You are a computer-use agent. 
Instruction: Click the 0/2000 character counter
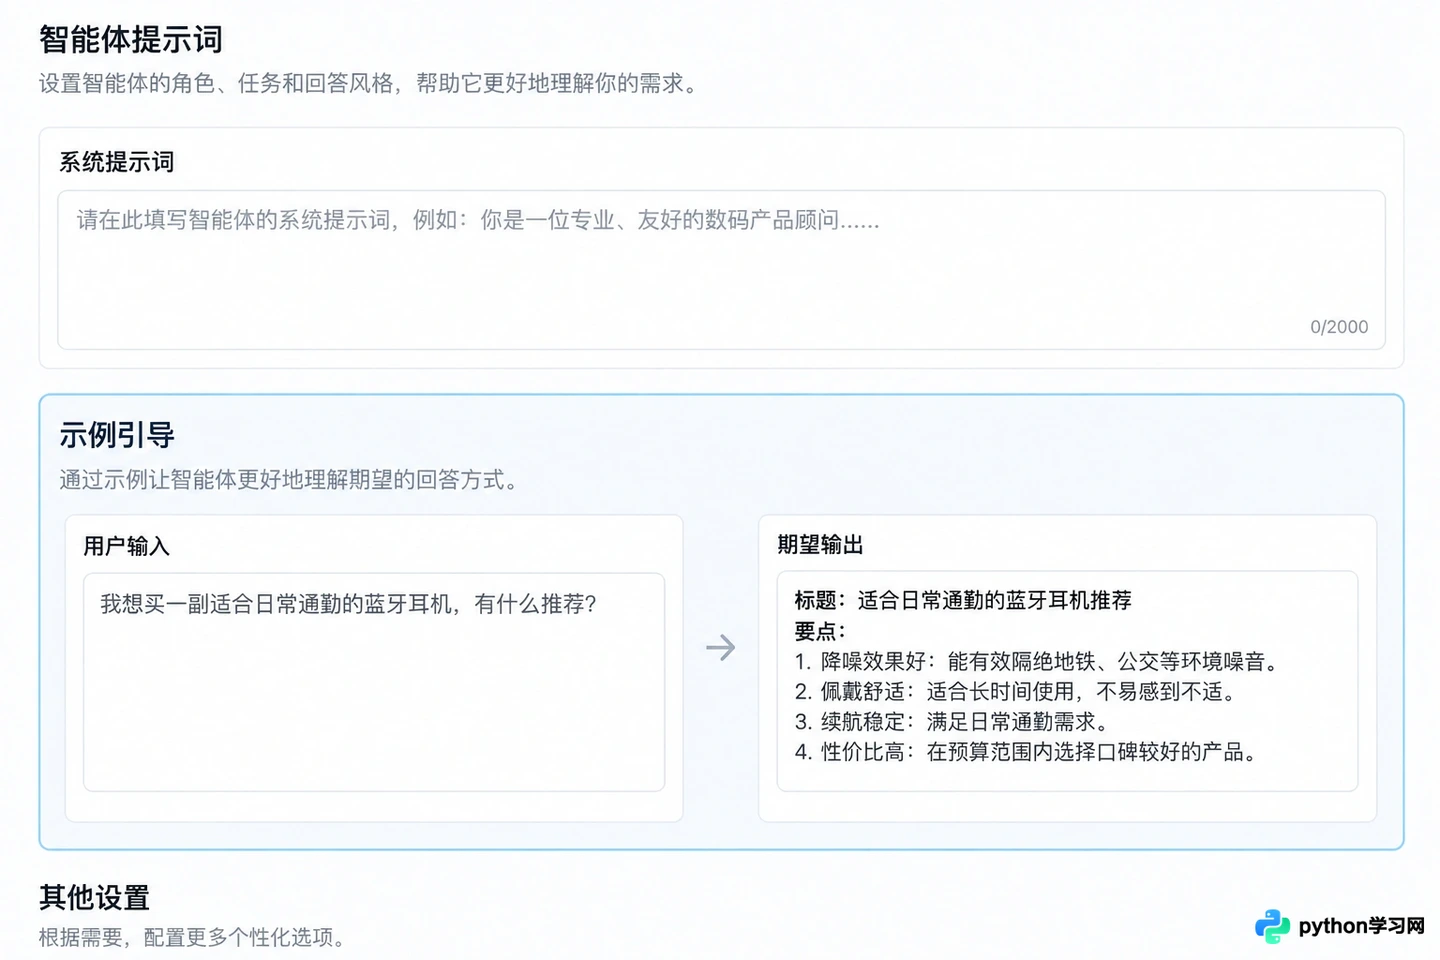coord(1339,327)
